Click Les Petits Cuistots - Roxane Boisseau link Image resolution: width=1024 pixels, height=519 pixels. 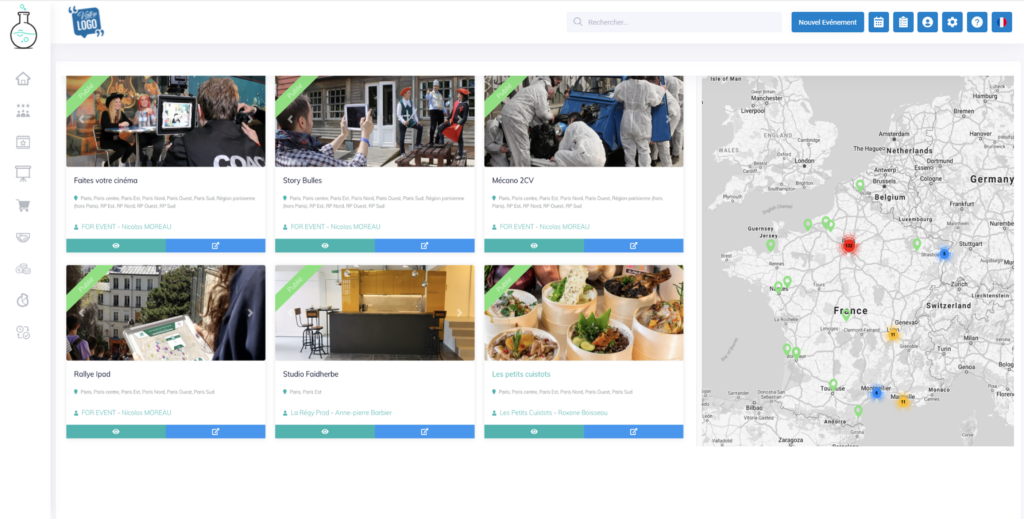[553, 413]
